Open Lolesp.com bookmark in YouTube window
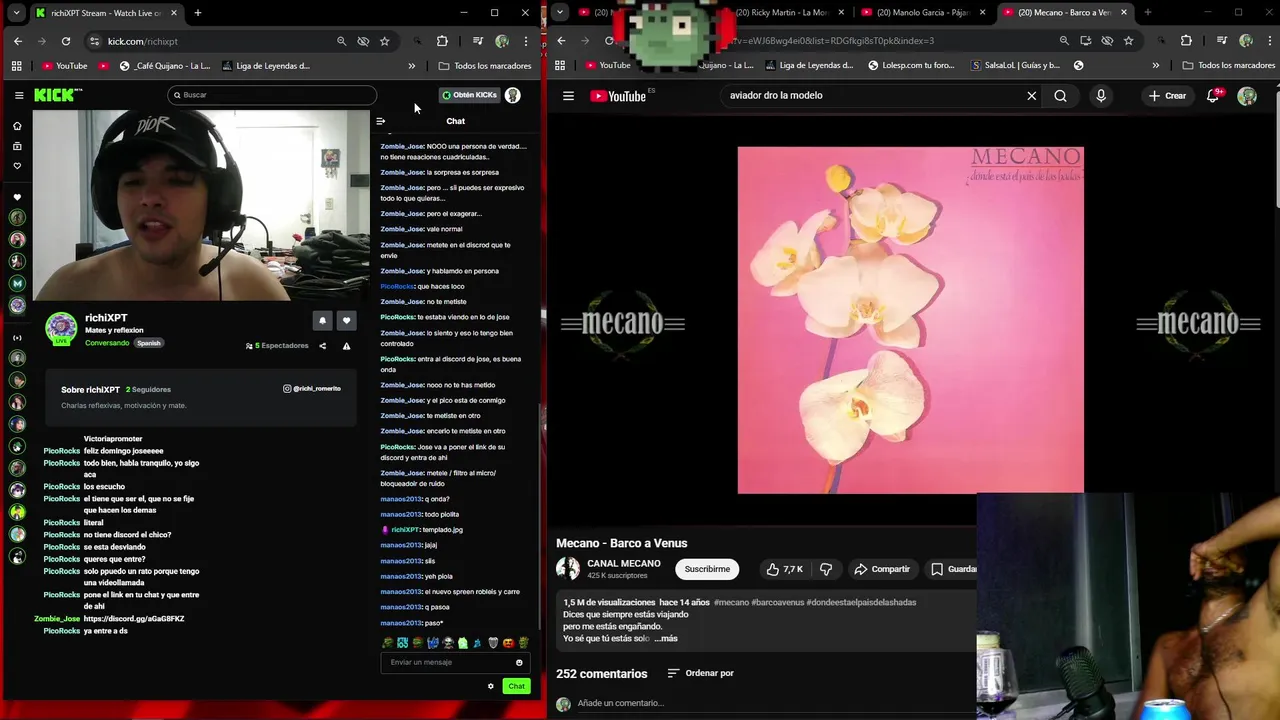The image size is (1280, 720). pyautogui.click(x=911, y=66)
